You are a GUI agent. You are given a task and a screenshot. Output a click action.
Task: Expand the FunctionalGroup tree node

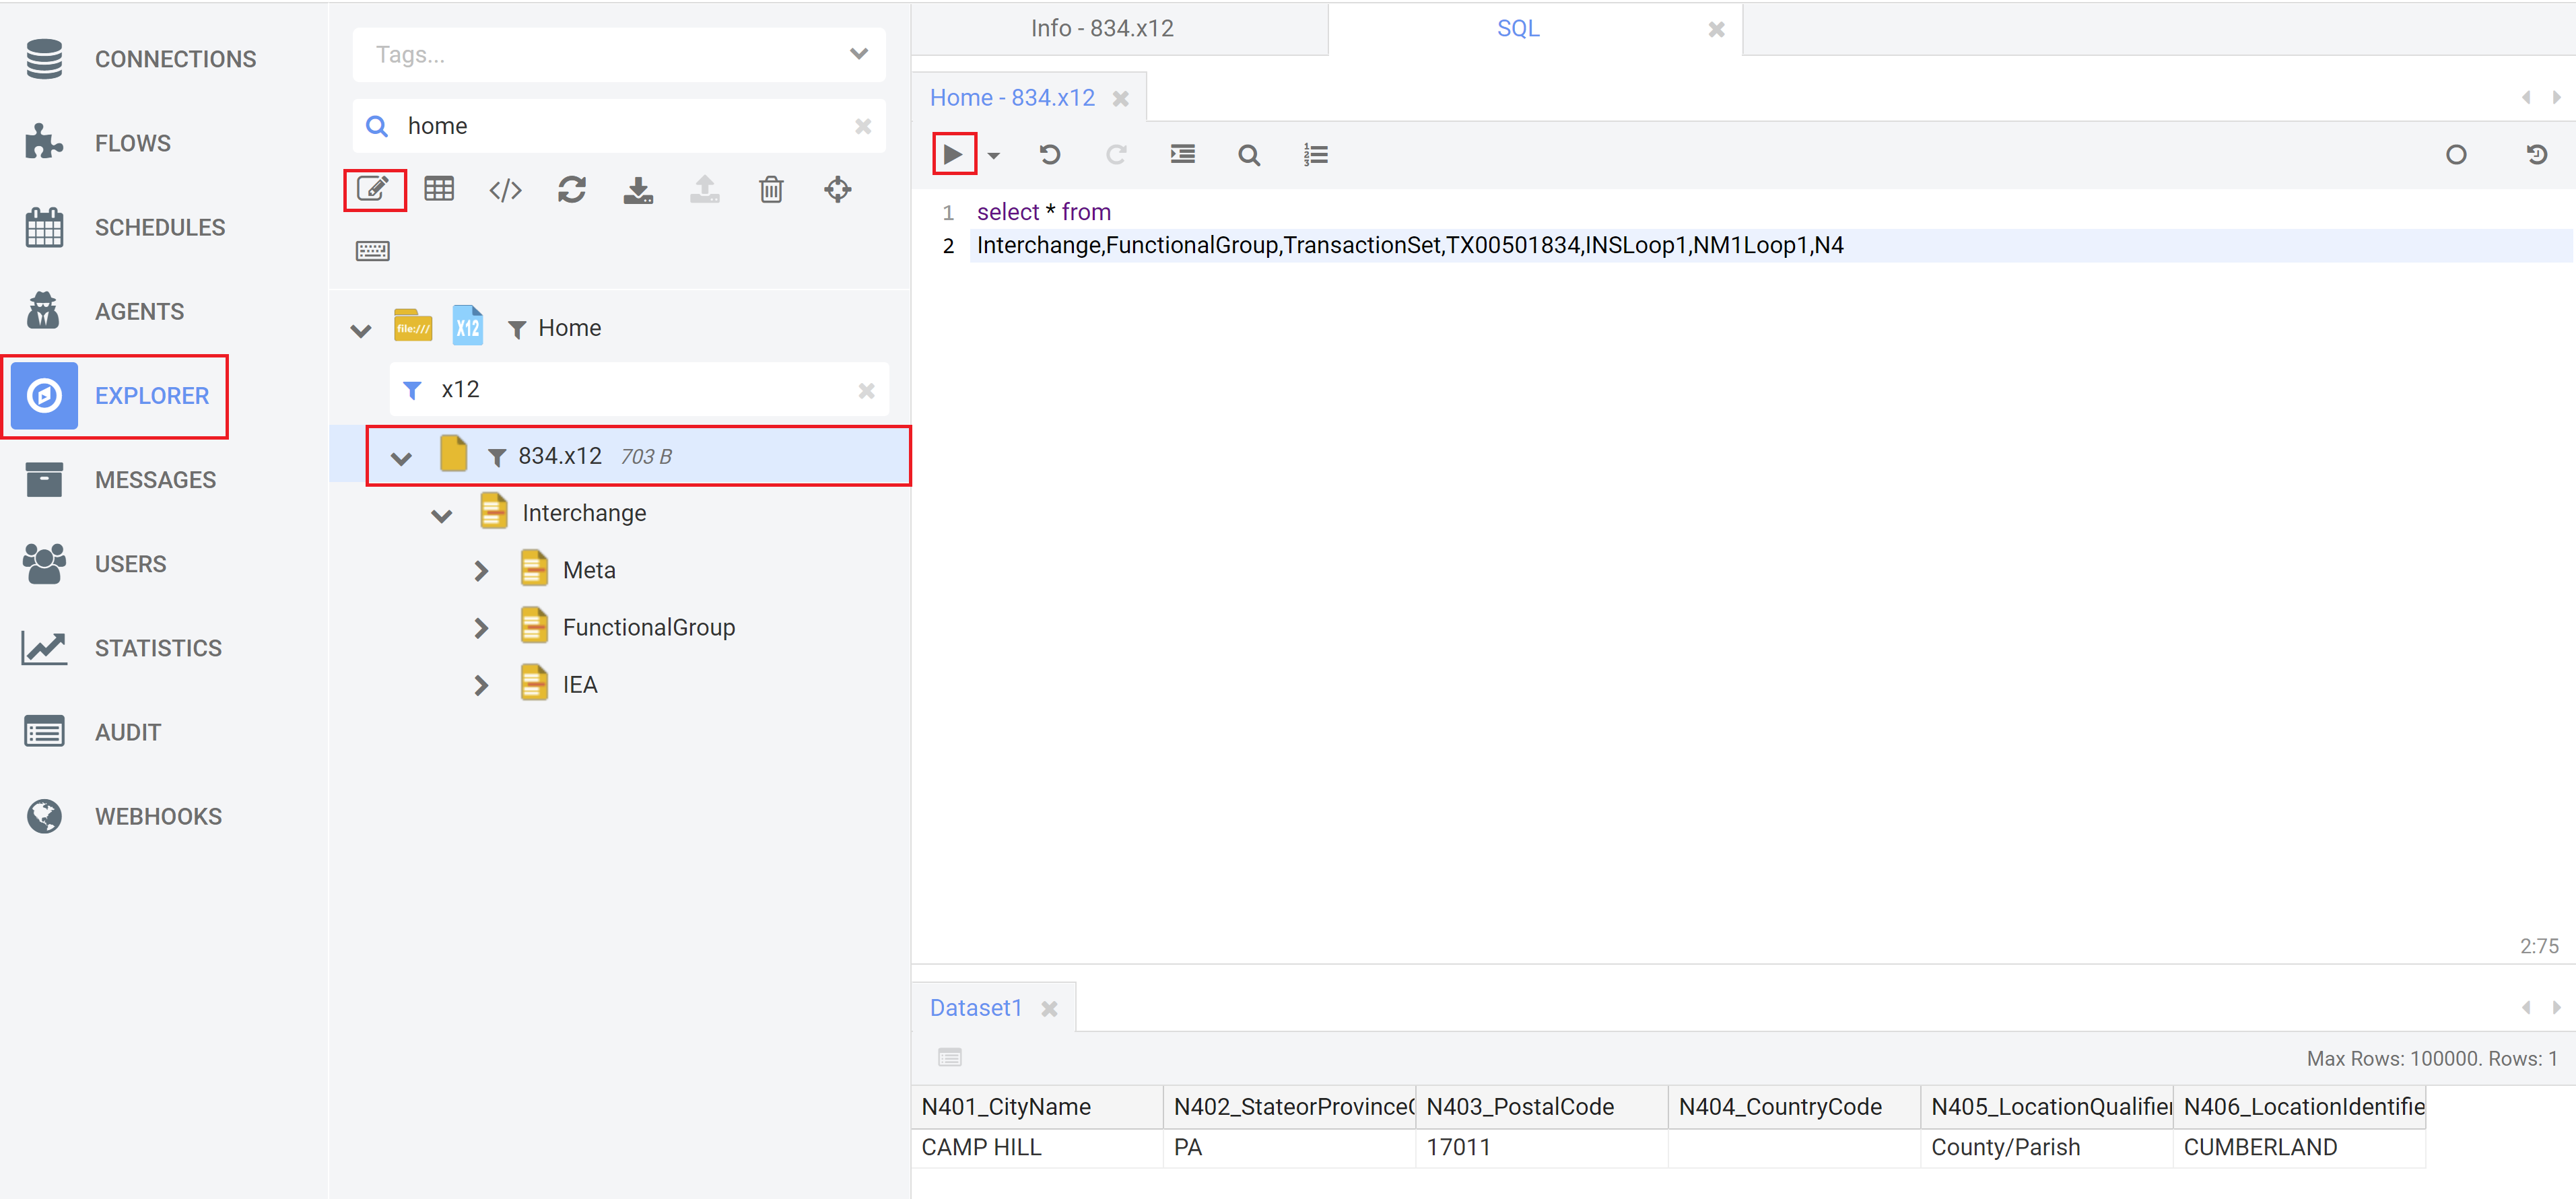tap(481, 628)
